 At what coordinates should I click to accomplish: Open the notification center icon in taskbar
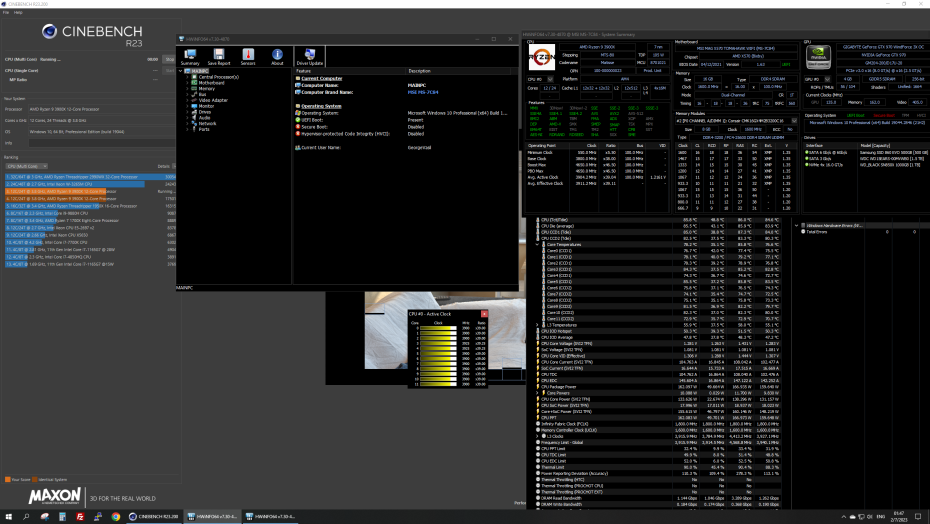pyautogui.click(x=918, y=516)
